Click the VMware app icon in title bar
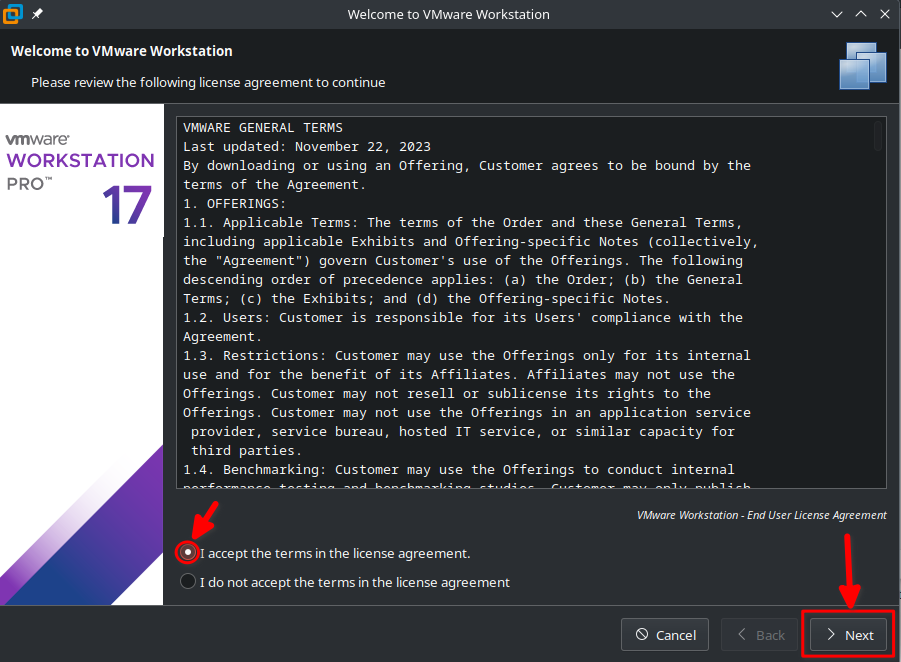The image size is (901, 662). tap(14, 15)
